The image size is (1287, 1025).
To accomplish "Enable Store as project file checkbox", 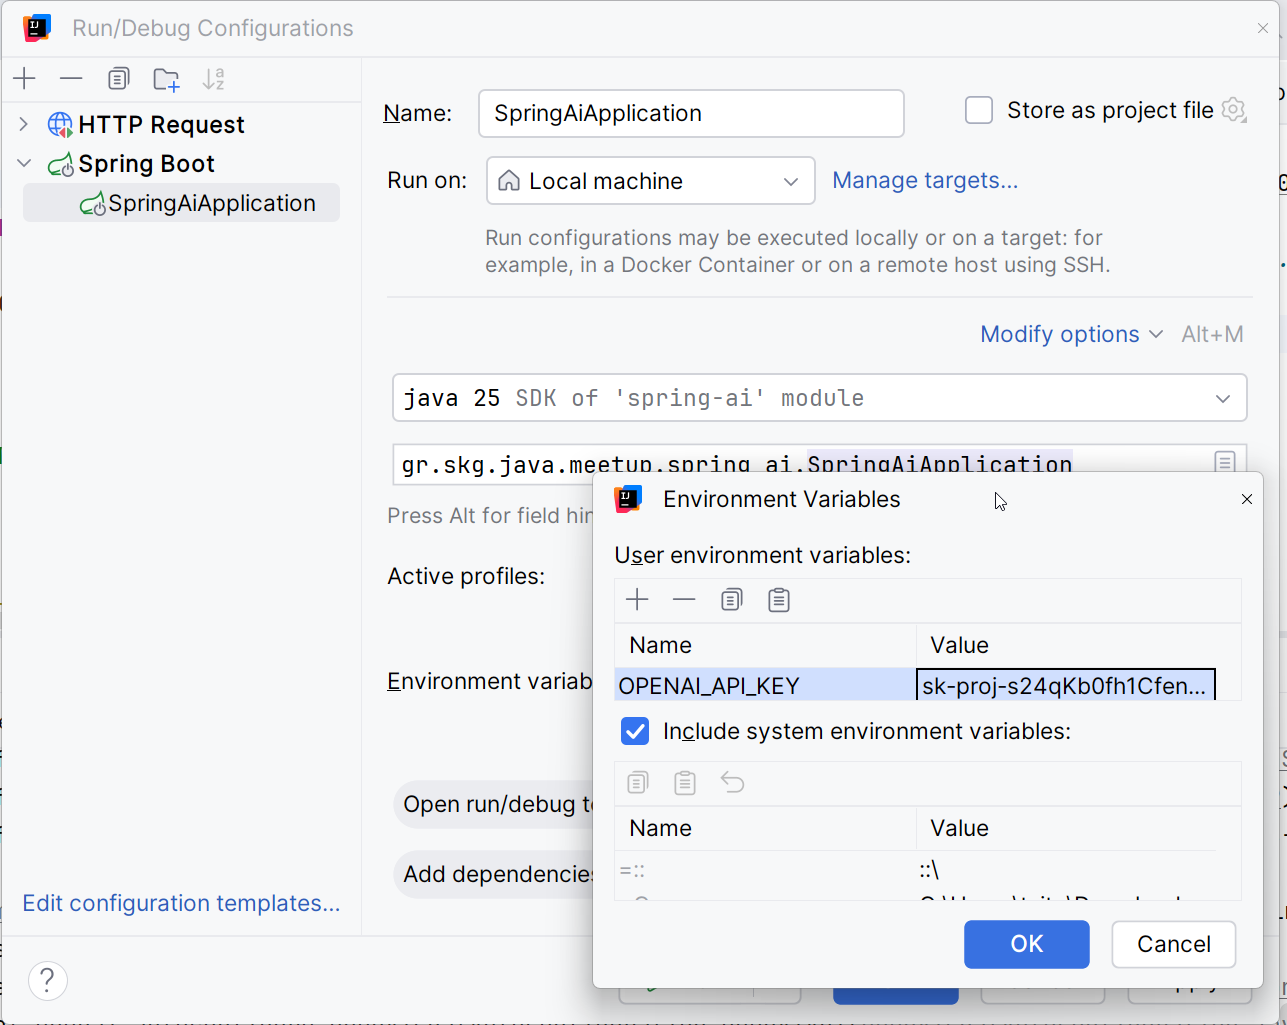I will (979, 110).
